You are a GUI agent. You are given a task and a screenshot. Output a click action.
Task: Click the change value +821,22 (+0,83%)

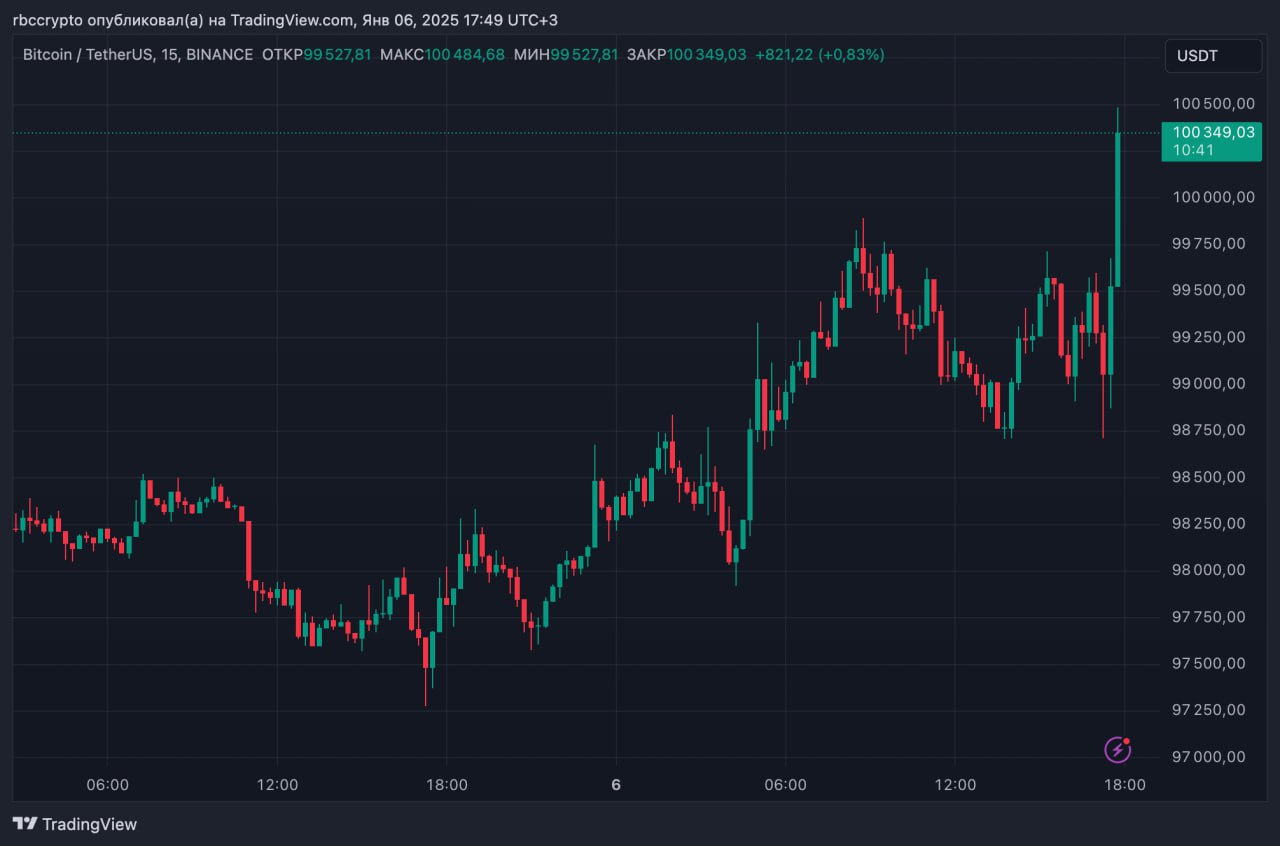tap(819, 55)
